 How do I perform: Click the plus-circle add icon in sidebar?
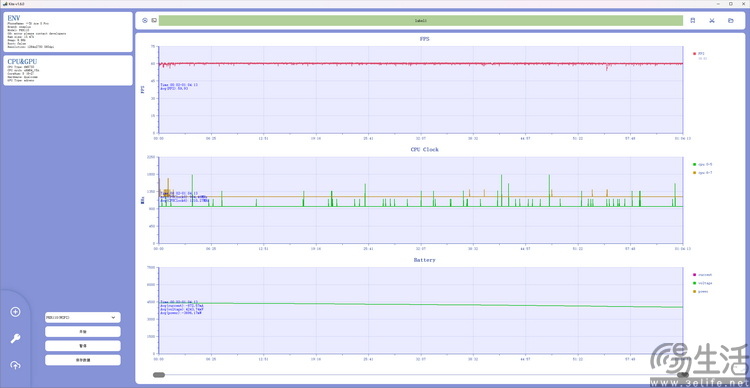[x=15, y=312]
